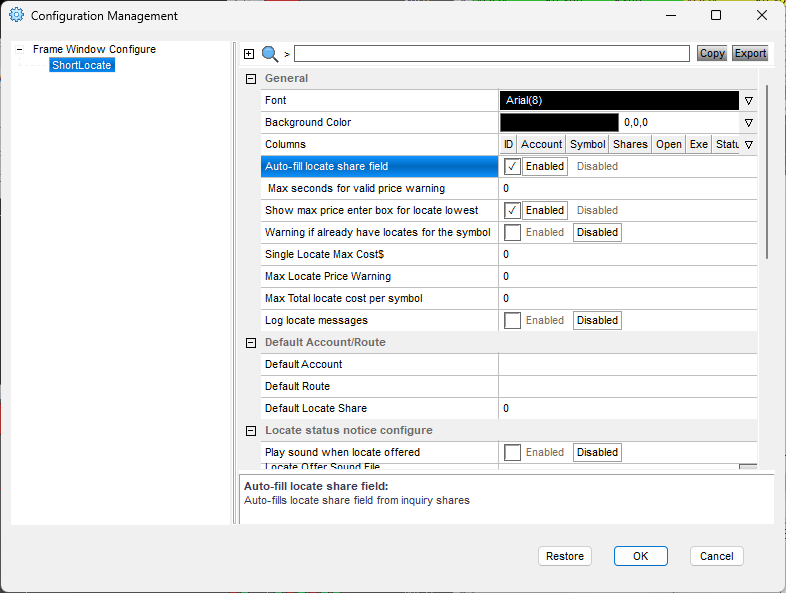Click the black Background Color swatch

pos(559,123)
